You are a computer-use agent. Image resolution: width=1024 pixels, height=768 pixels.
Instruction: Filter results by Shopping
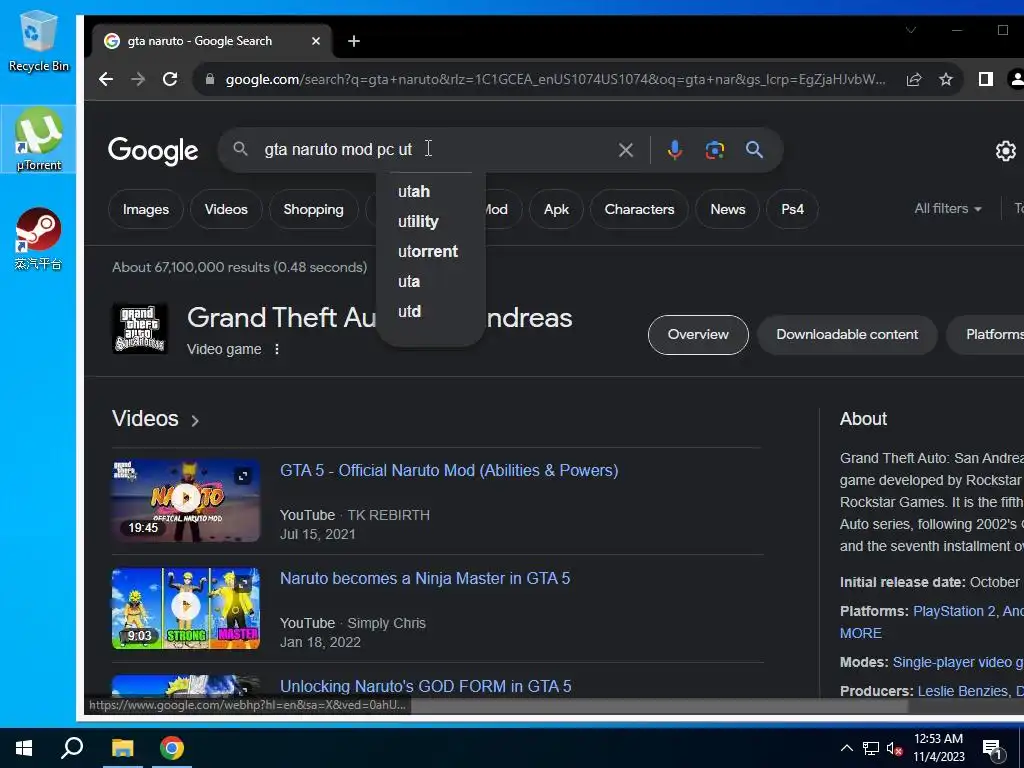click(313, 210)
